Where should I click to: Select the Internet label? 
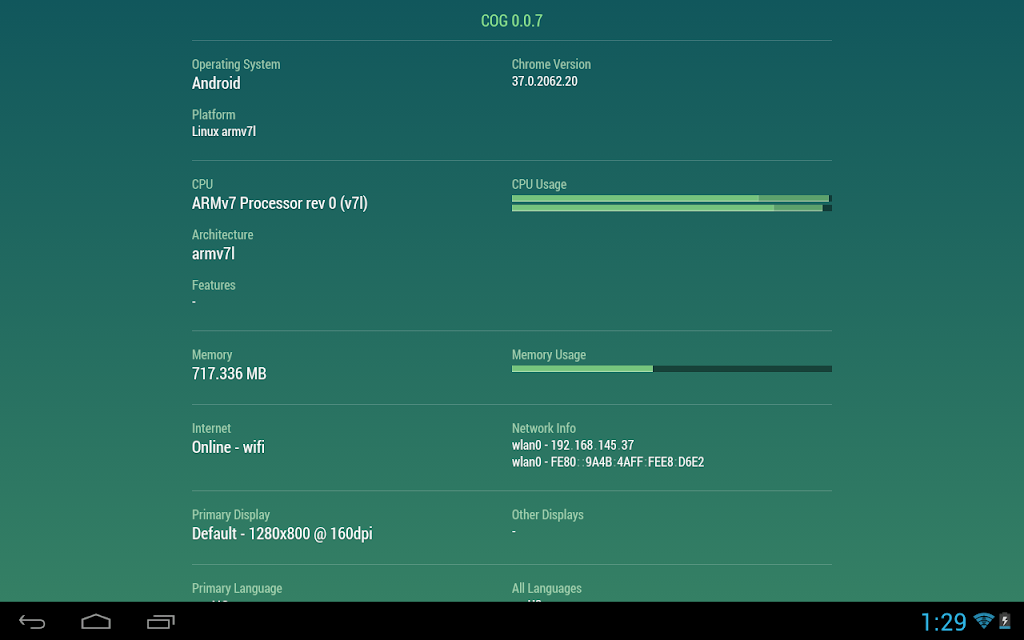[x=212, y=428]
